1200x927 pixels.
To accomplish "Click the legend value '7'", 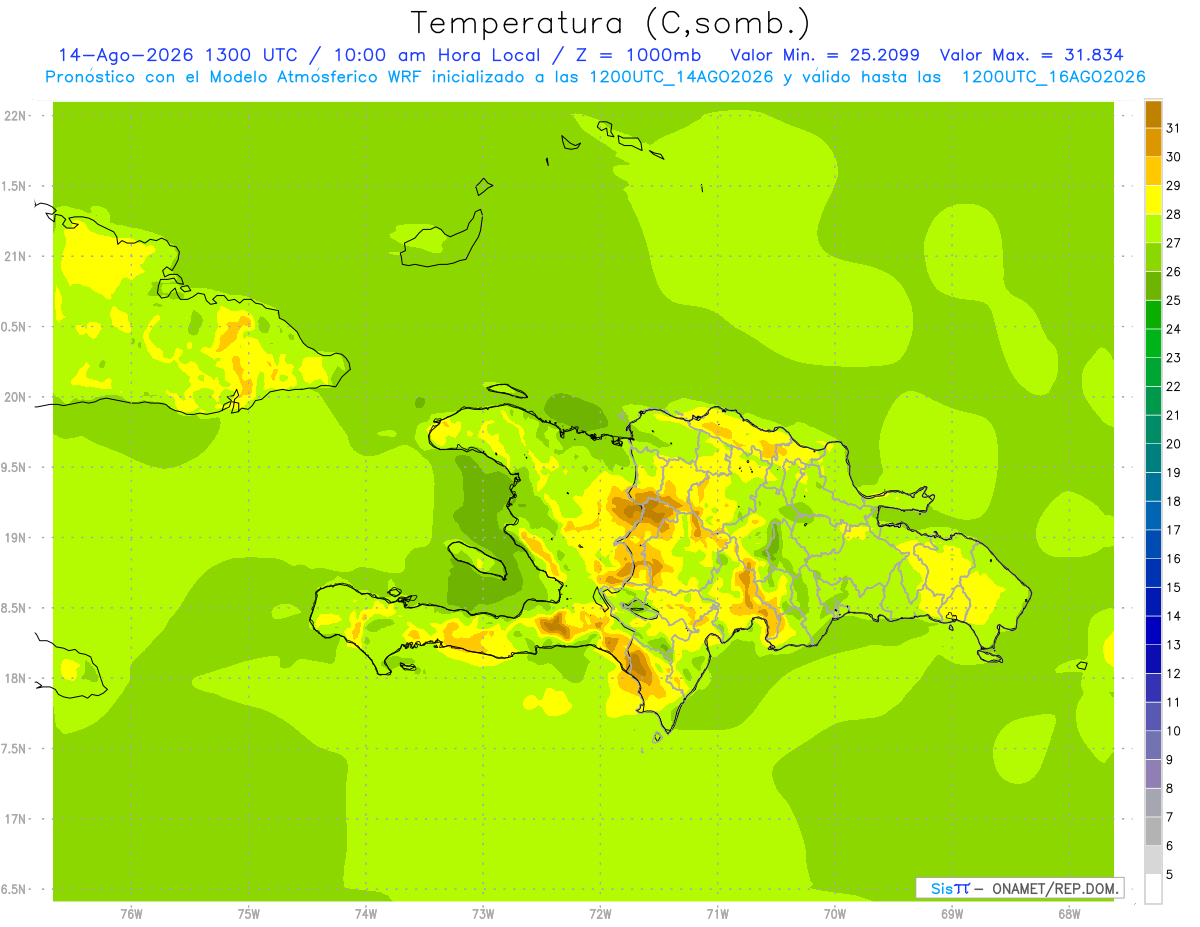I will [1170, 817].
